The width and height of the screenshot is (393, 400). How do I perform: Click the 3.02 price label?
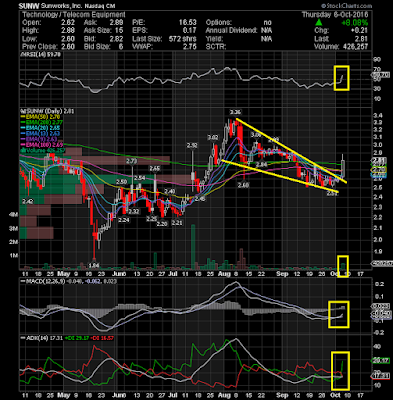point(212,137)
